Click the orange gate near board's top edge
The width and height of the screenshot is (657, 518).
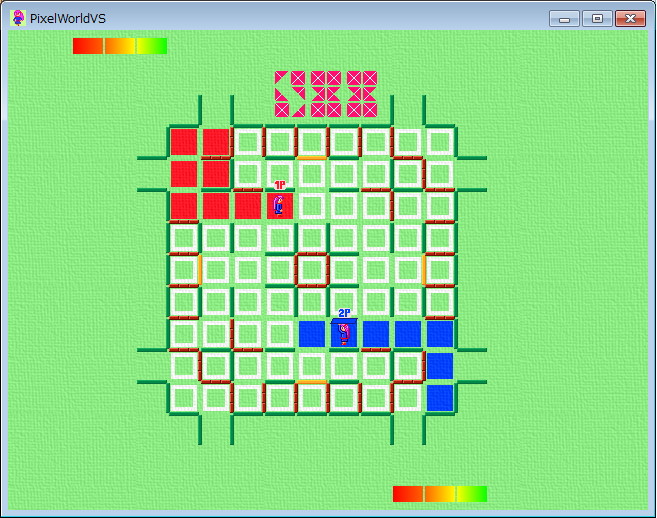point(312,158)
